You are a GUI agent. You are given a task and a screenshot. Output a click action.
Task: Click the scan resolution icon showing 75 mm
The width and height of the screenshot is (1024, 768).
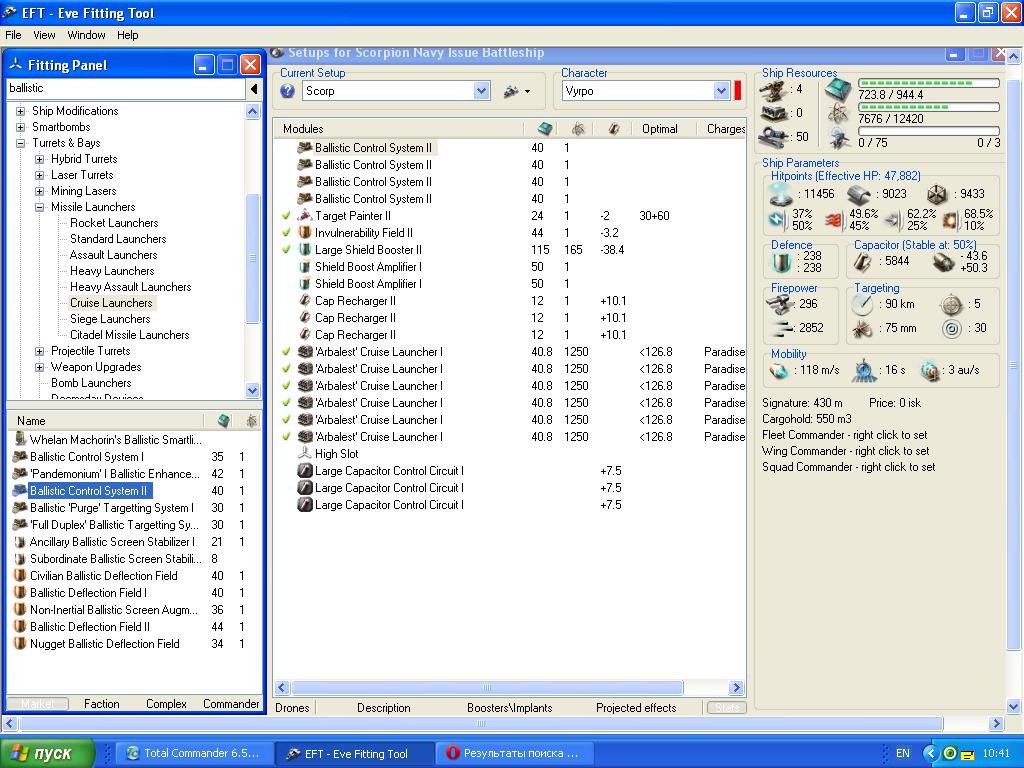pyautogui.click(x=863, y=328)
